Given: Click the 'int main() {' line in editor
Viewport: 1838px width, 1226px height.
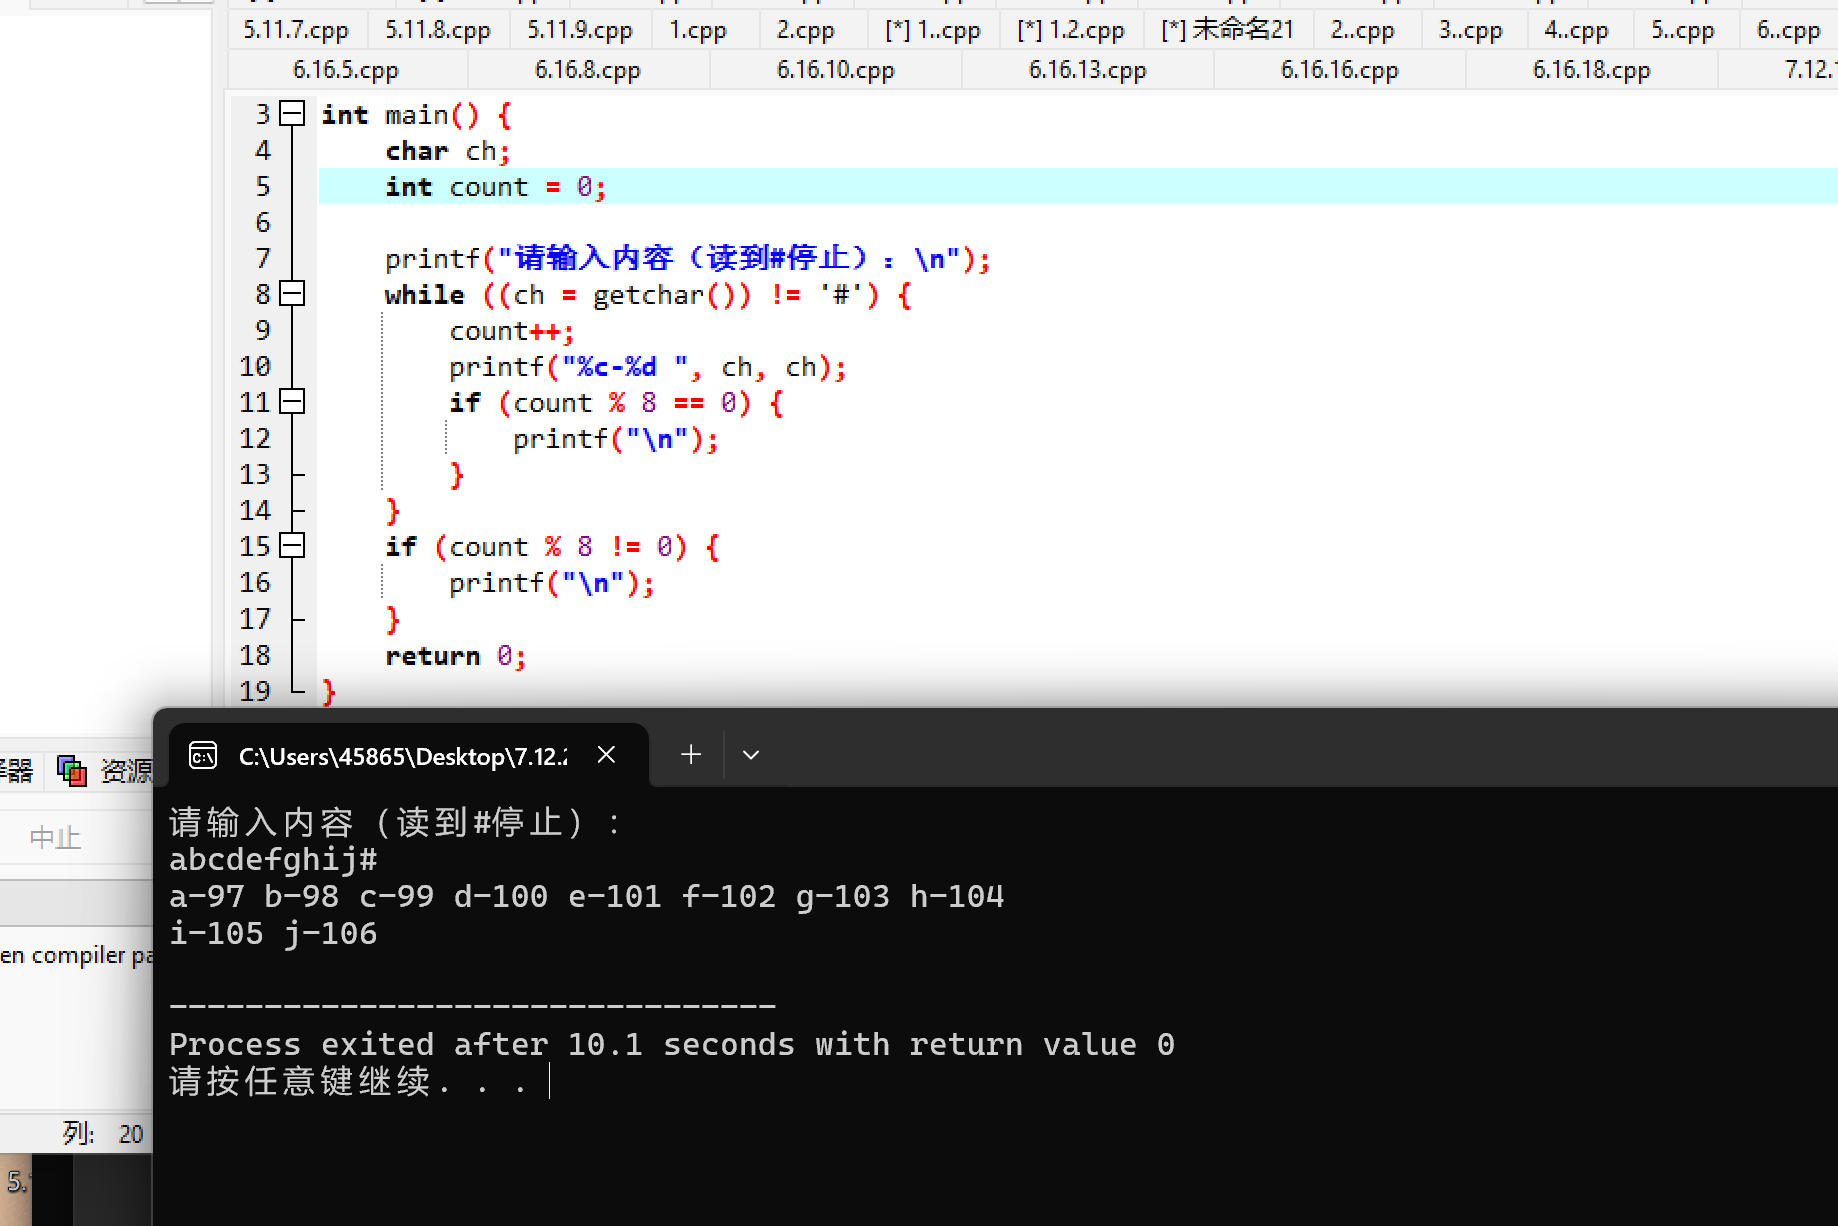Looking at the screenshot, I should pos(417,115).
